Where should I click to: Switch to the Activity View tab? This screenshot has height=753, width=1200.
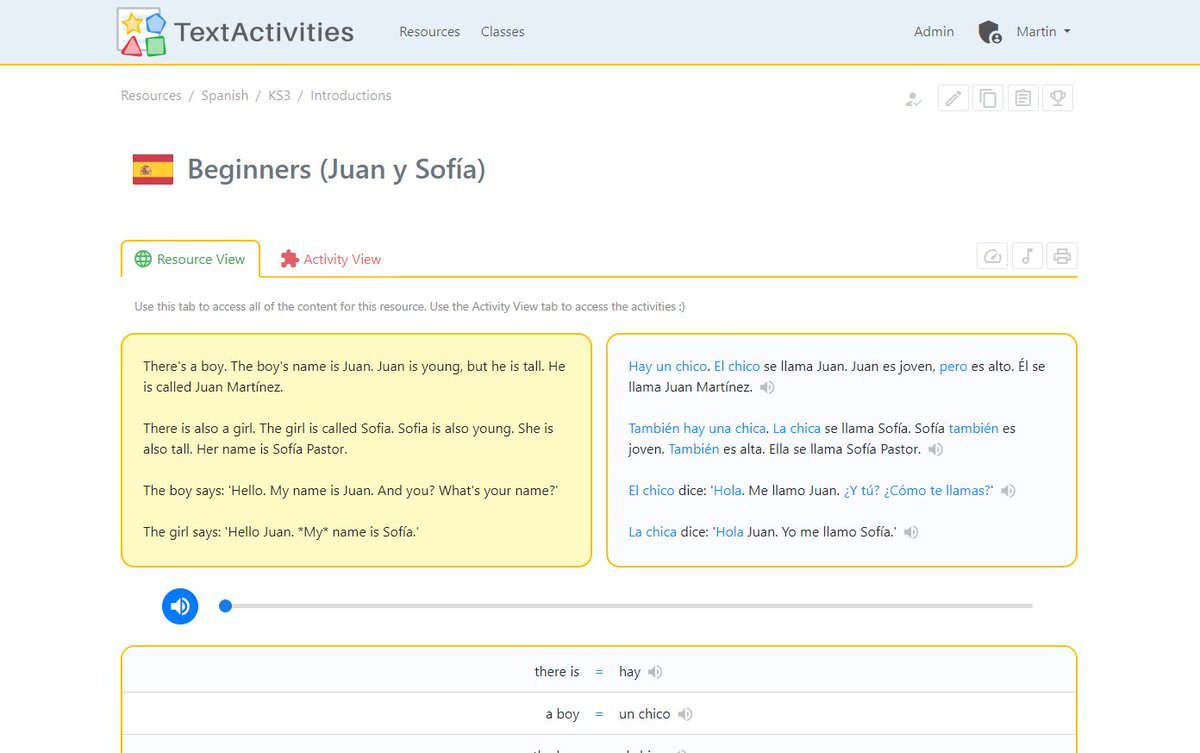coord(331,259)
